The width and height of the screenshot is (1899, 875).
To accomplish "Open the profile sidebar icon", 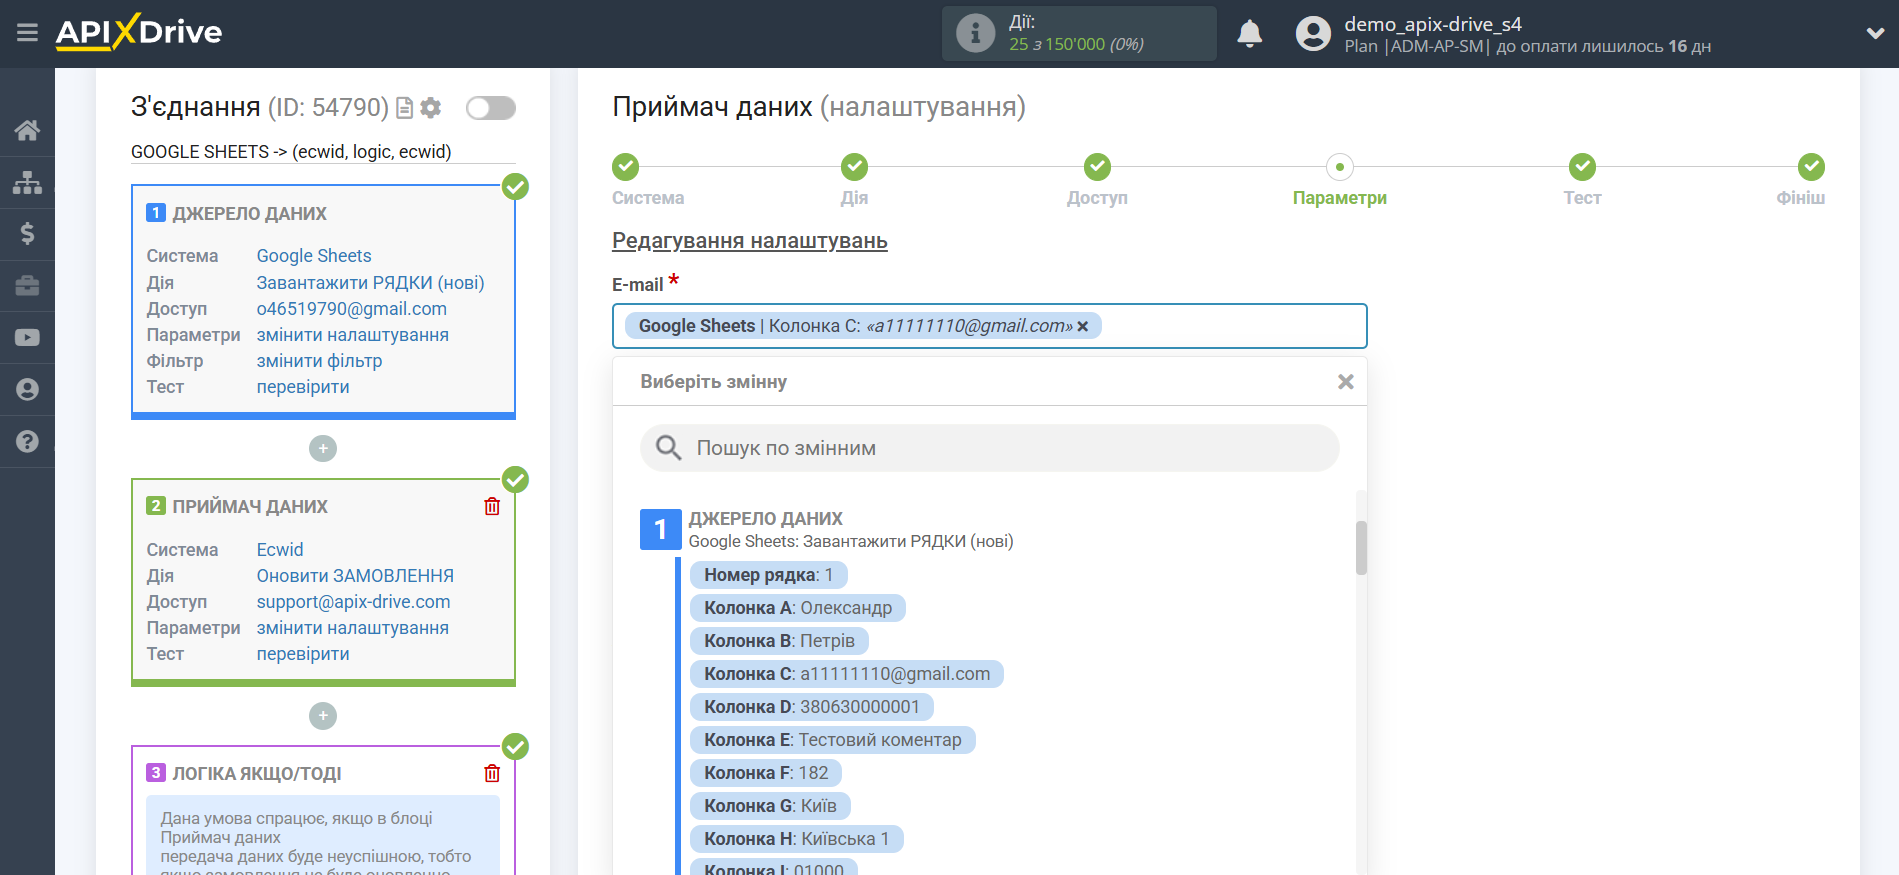I will click(x=27, y=390).
